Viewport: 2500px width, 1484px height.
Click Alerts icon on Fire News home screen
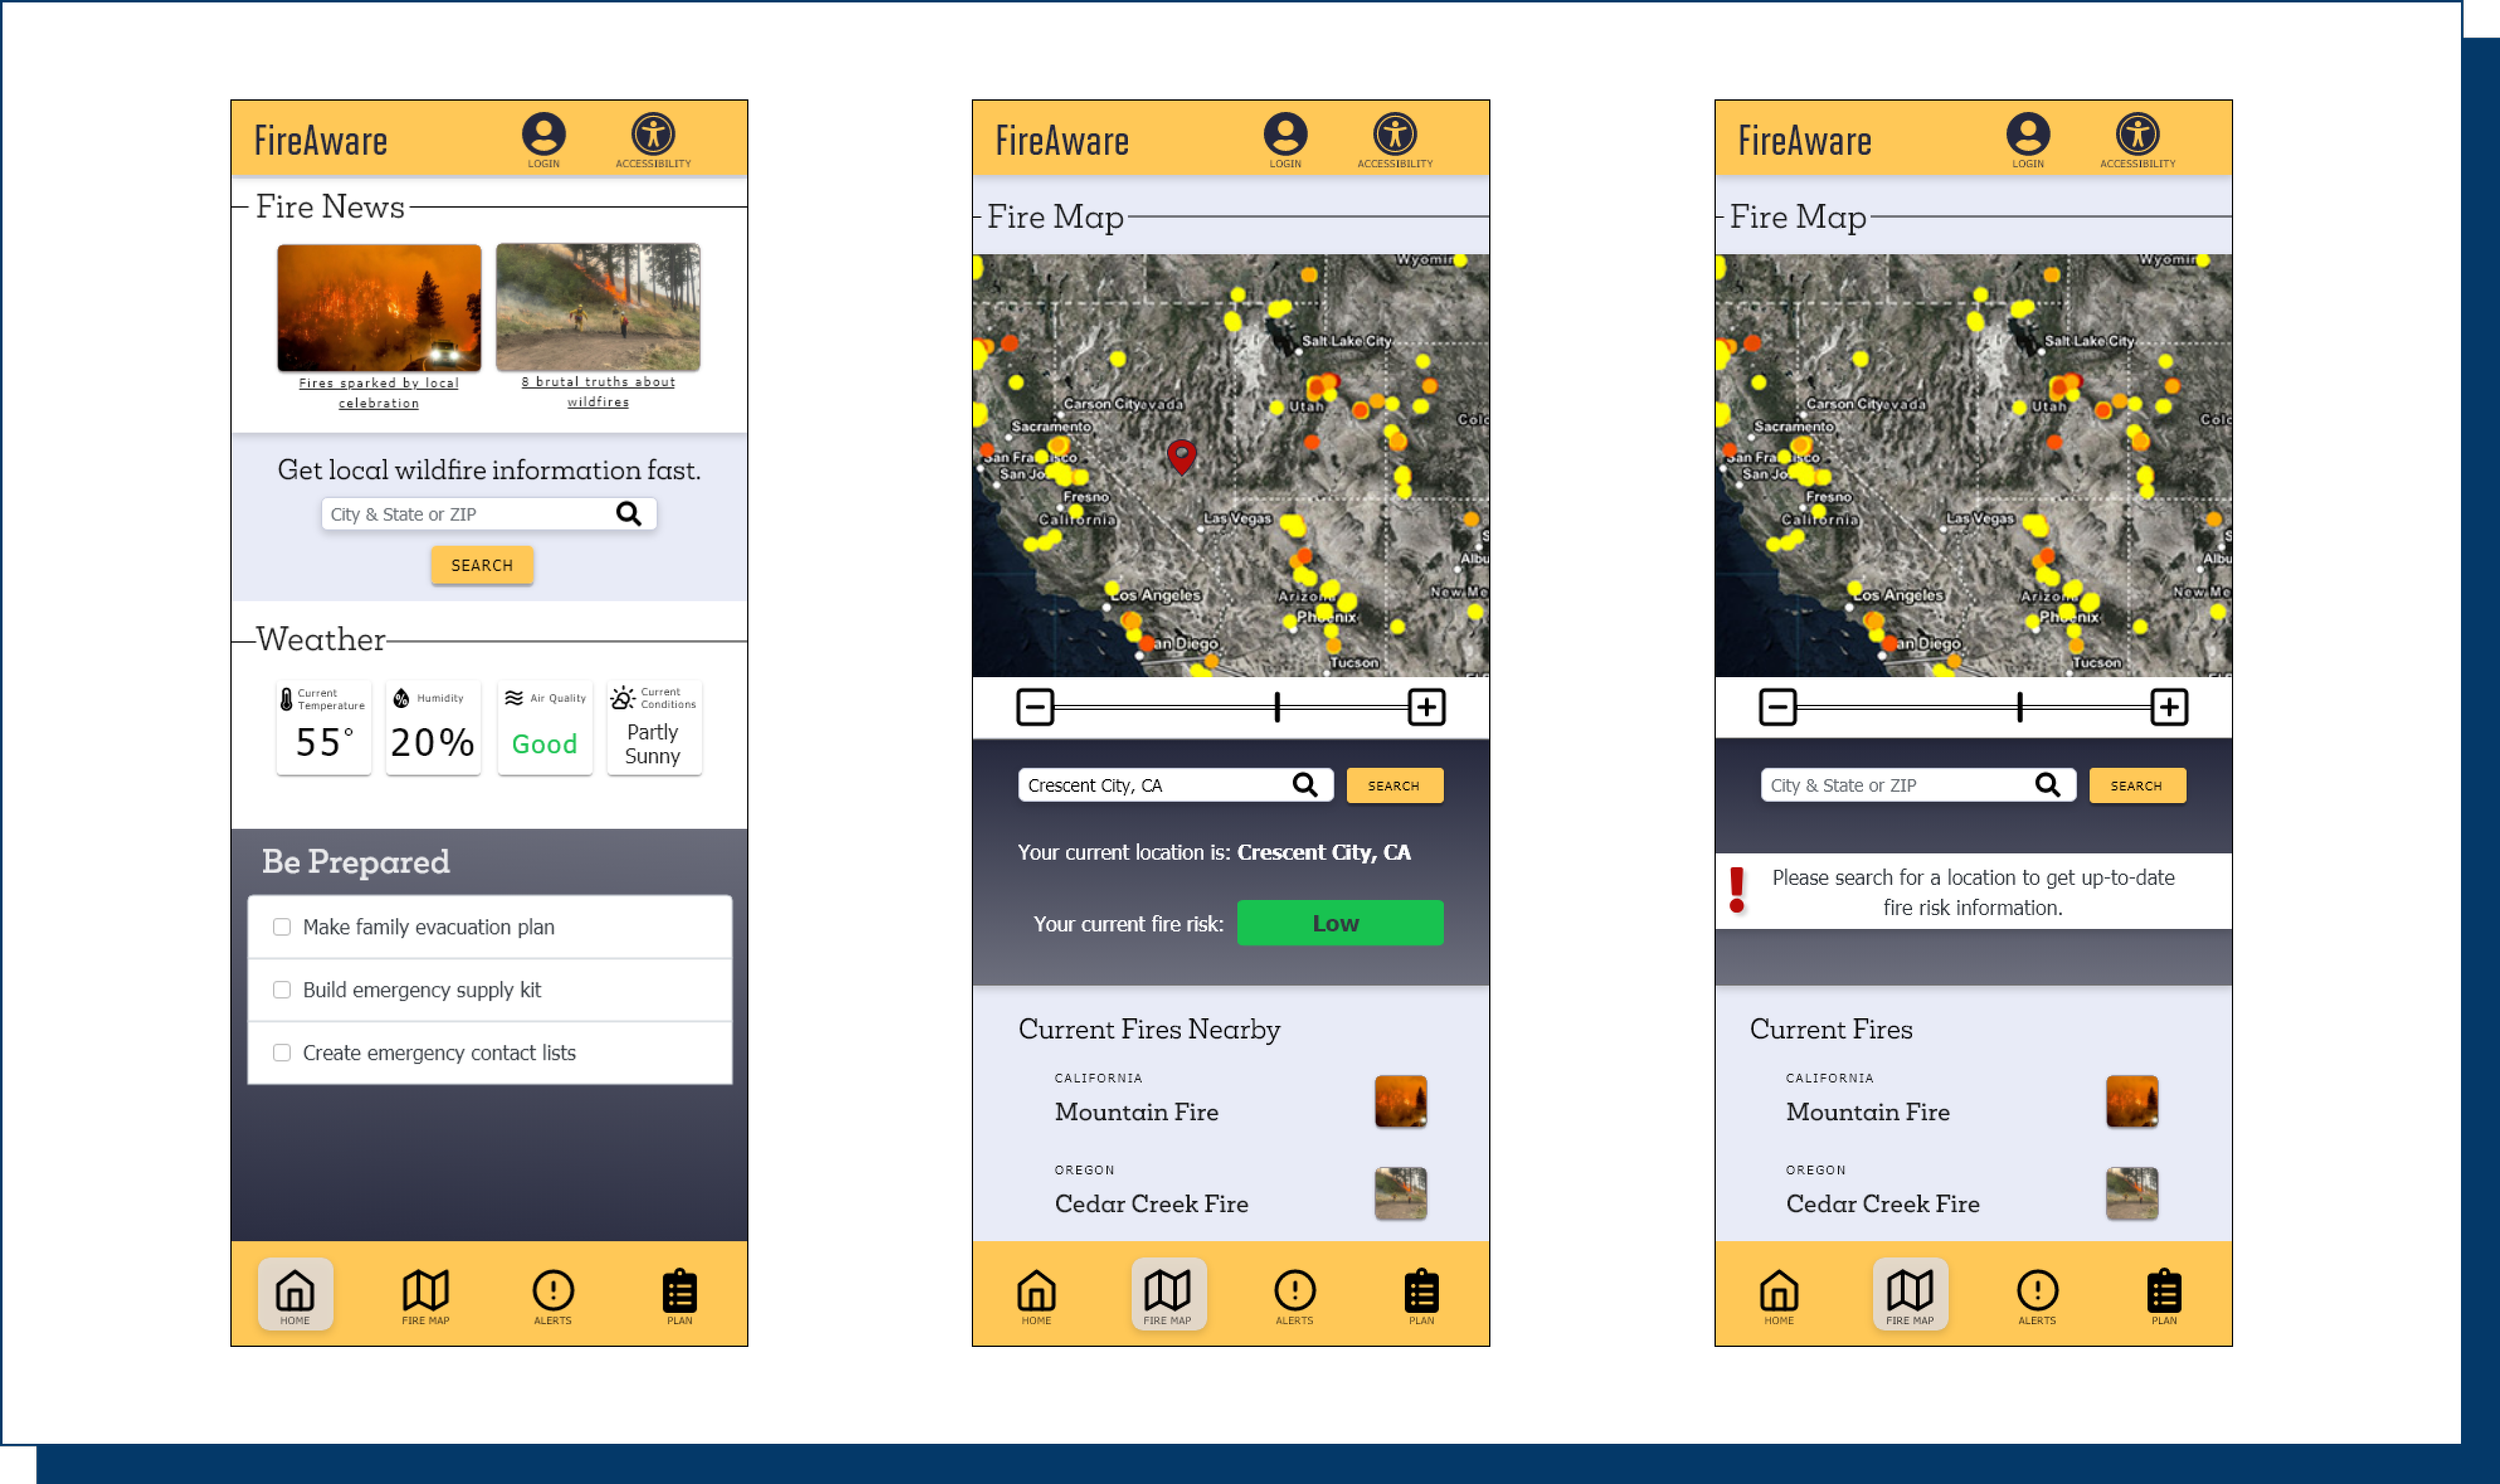[553, 1291]
